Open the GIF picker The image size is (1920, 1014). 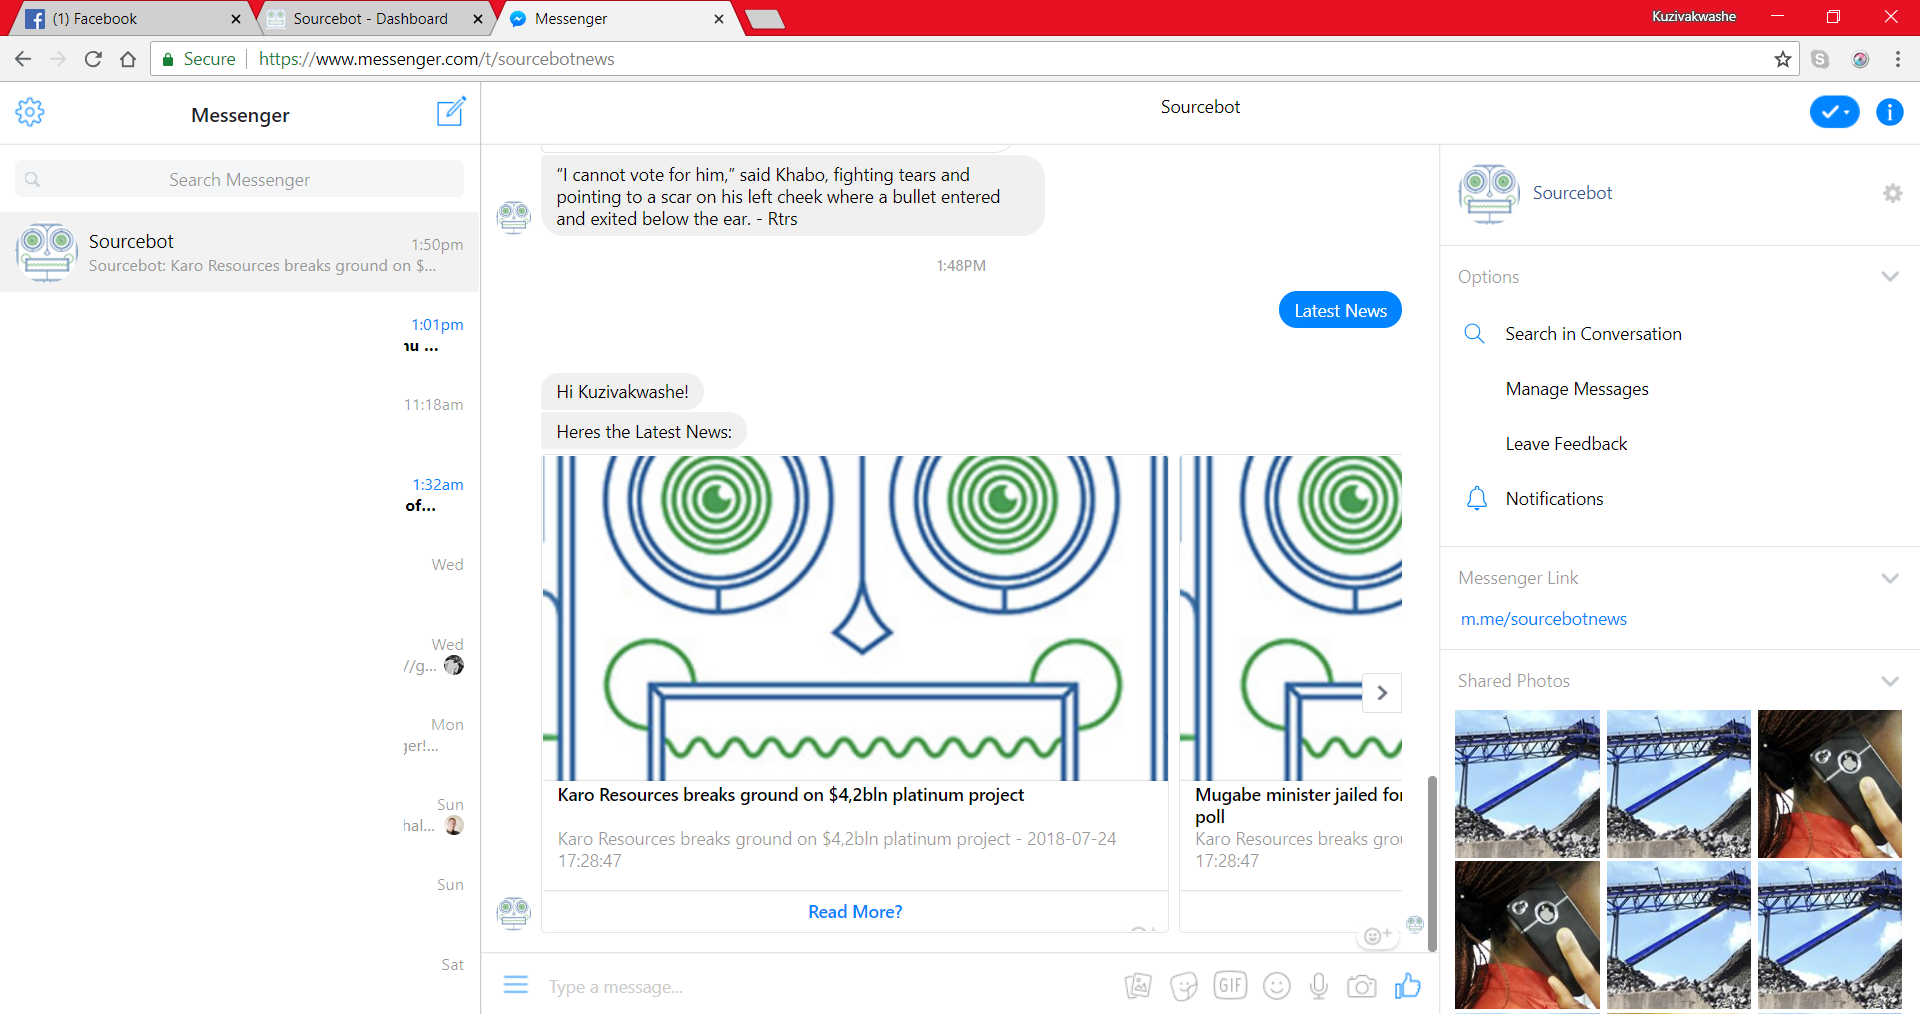click(1230, 985)
